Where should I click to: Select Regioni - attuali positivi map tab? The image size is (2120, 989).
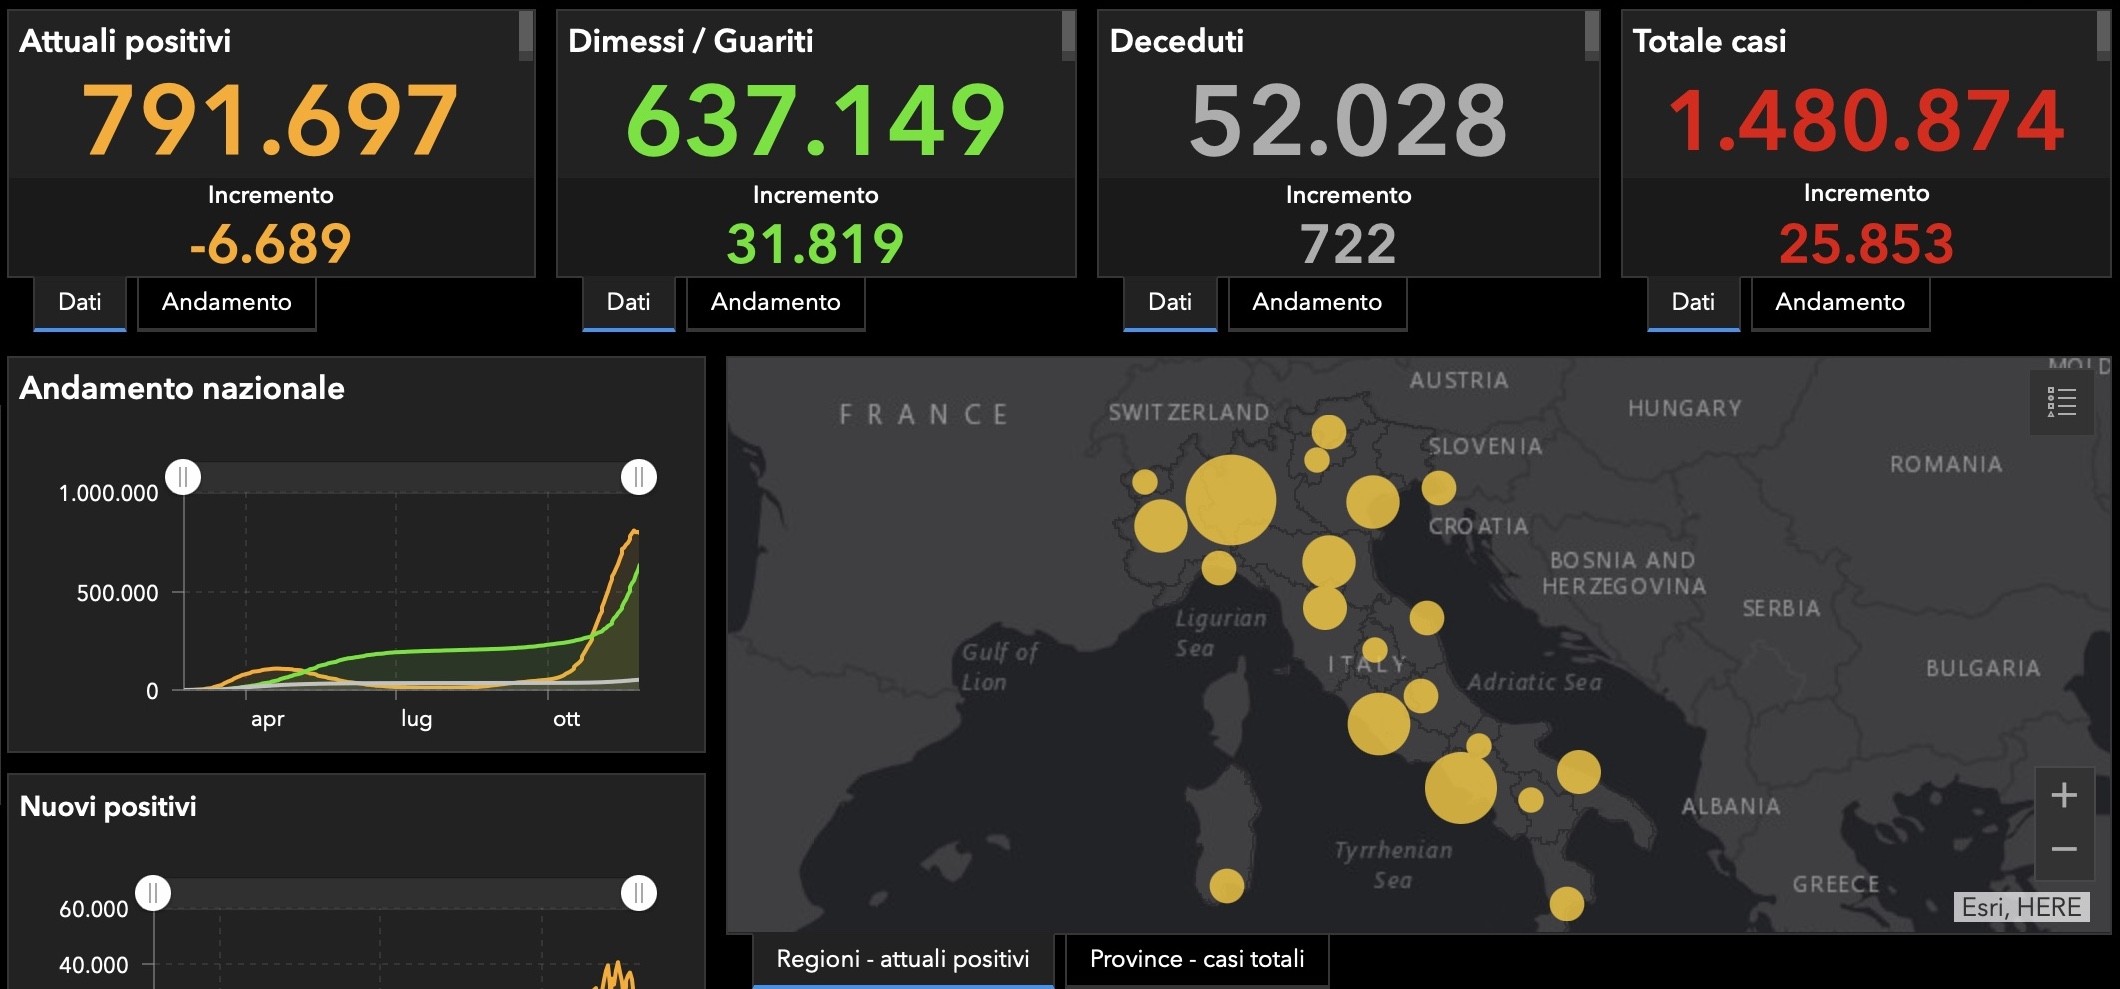[903, 959]
